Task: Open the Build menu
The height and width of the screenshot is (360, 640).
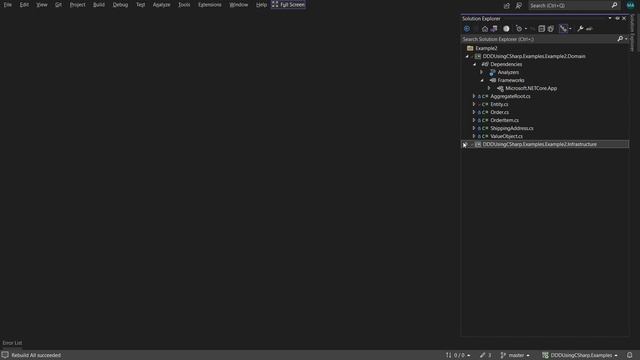Action: (x=99, y=5)
